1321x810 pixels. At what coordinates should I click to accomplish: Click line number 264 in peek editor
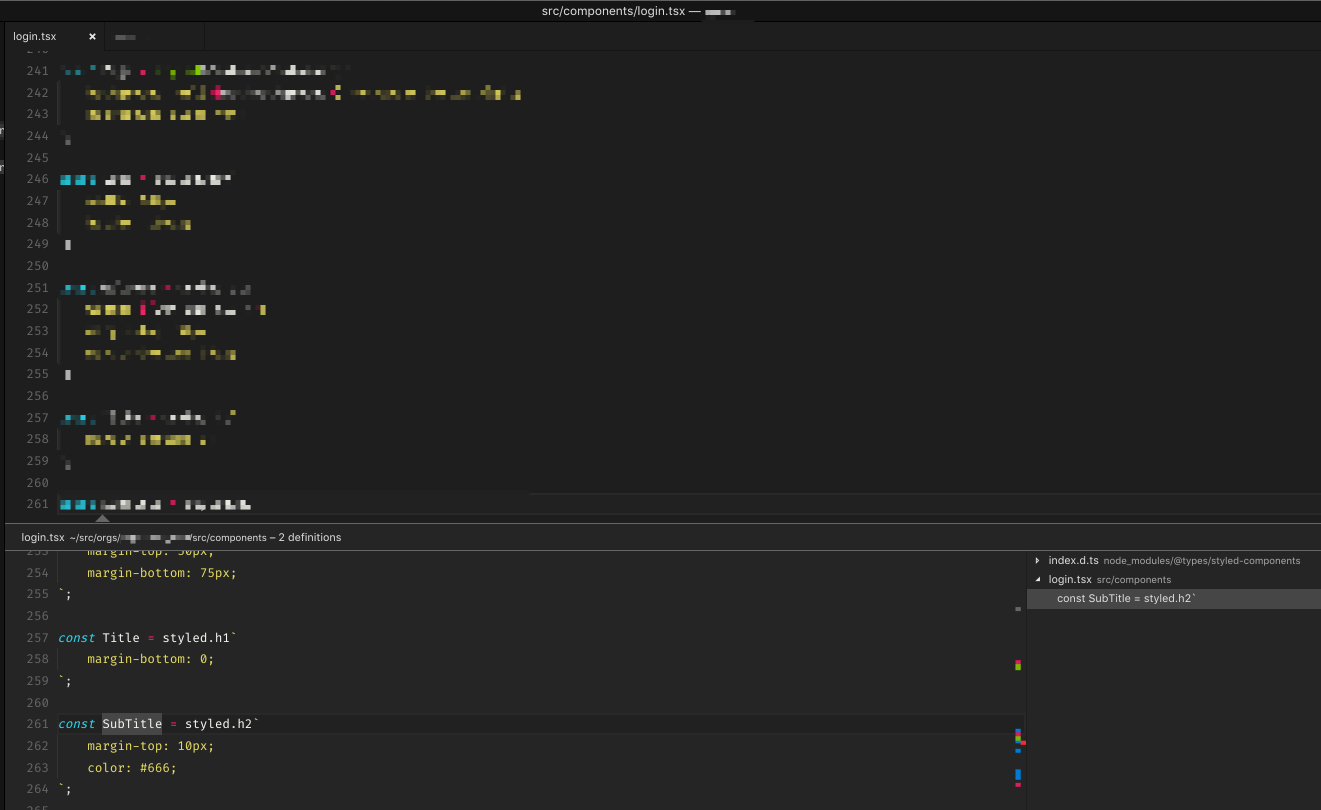click(x=37, y=789)
